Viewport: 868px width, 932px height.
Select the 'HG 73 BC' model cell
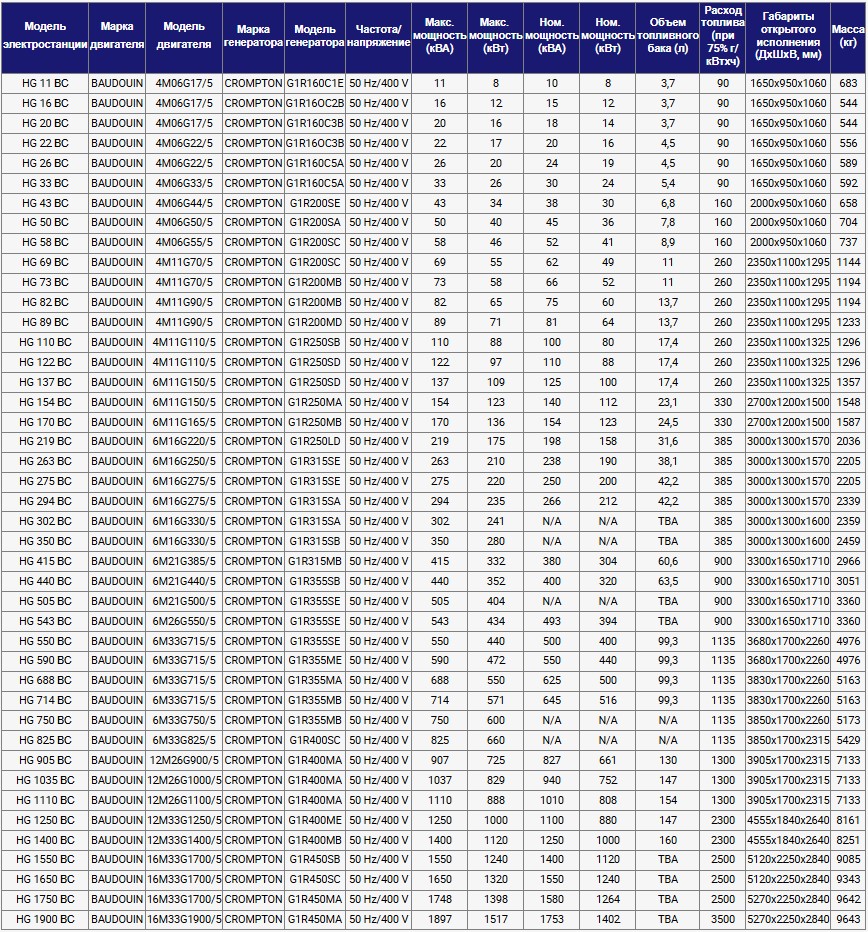45,282
